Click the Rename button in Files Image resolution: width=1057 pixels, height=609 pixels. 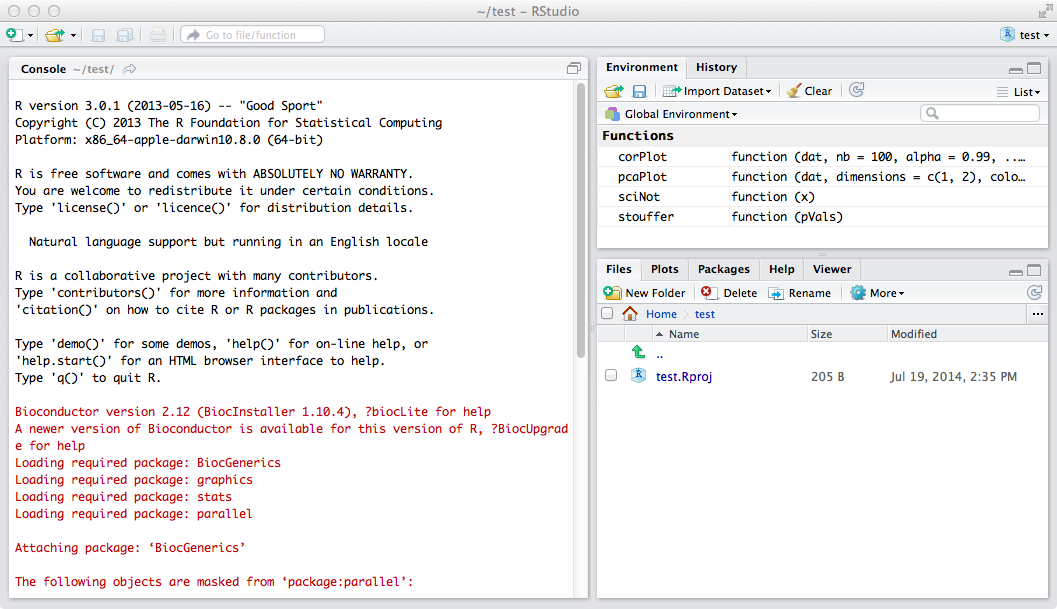click(800, 293)
